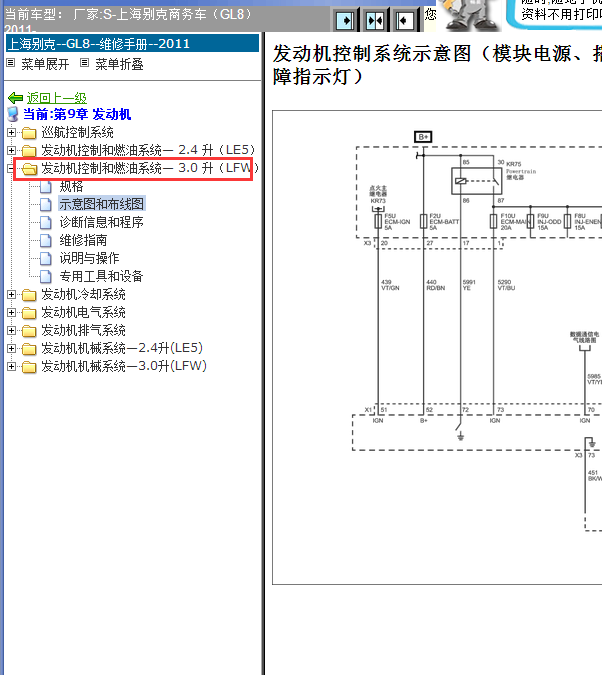Click the 菜单展开 square icon
This screenshot has width=602, height=675.
point(11,63)
